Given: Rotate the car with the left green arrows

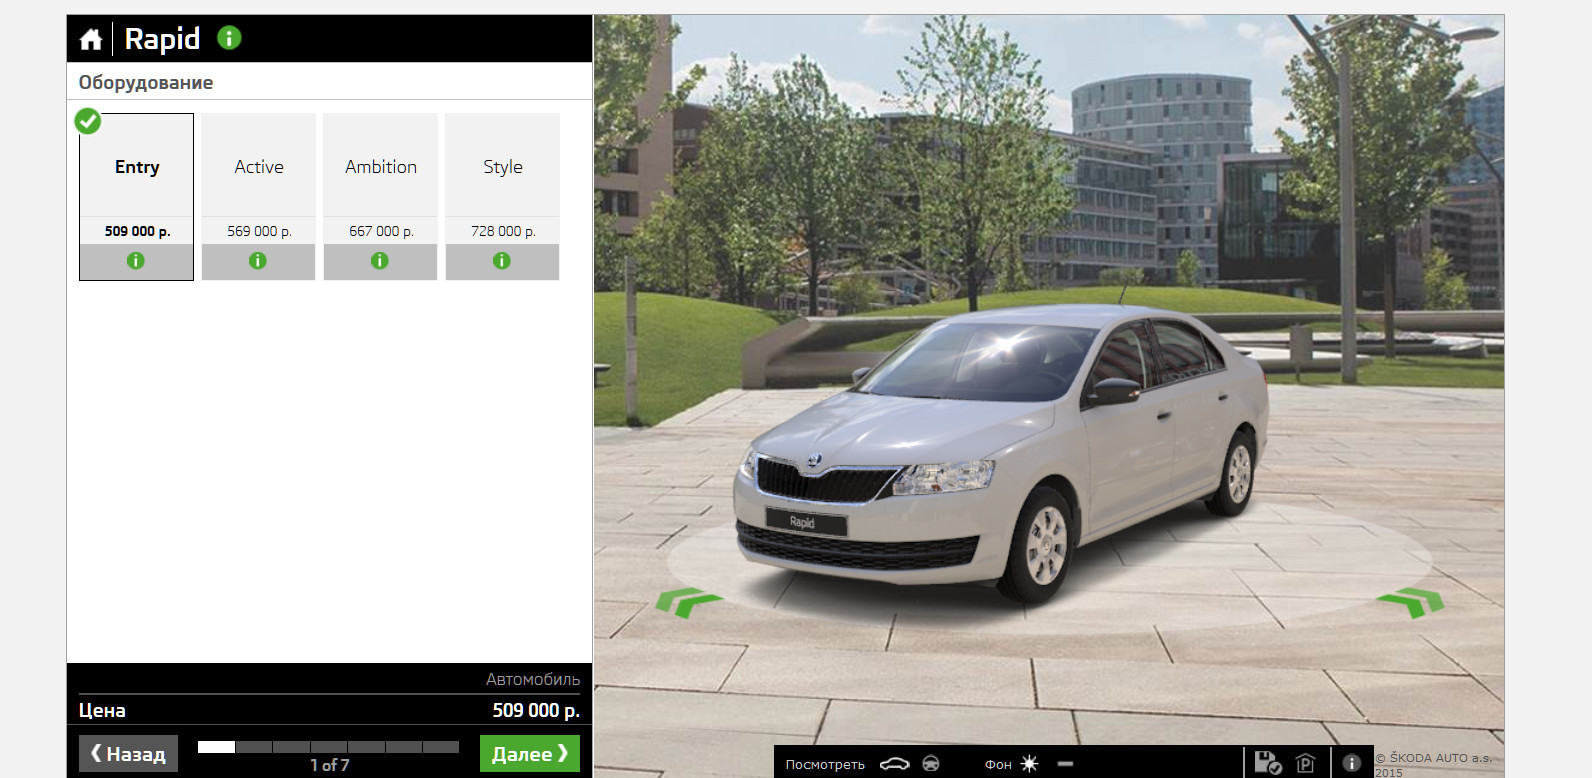Looking at the screenshot, I should click(688, 602).
